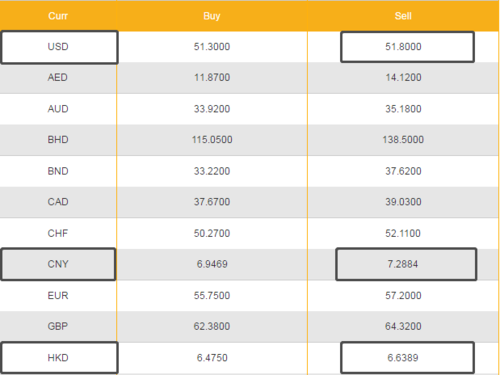Click BHD sell rate 138.5000
Screen dimensions: 500x375
403,140
